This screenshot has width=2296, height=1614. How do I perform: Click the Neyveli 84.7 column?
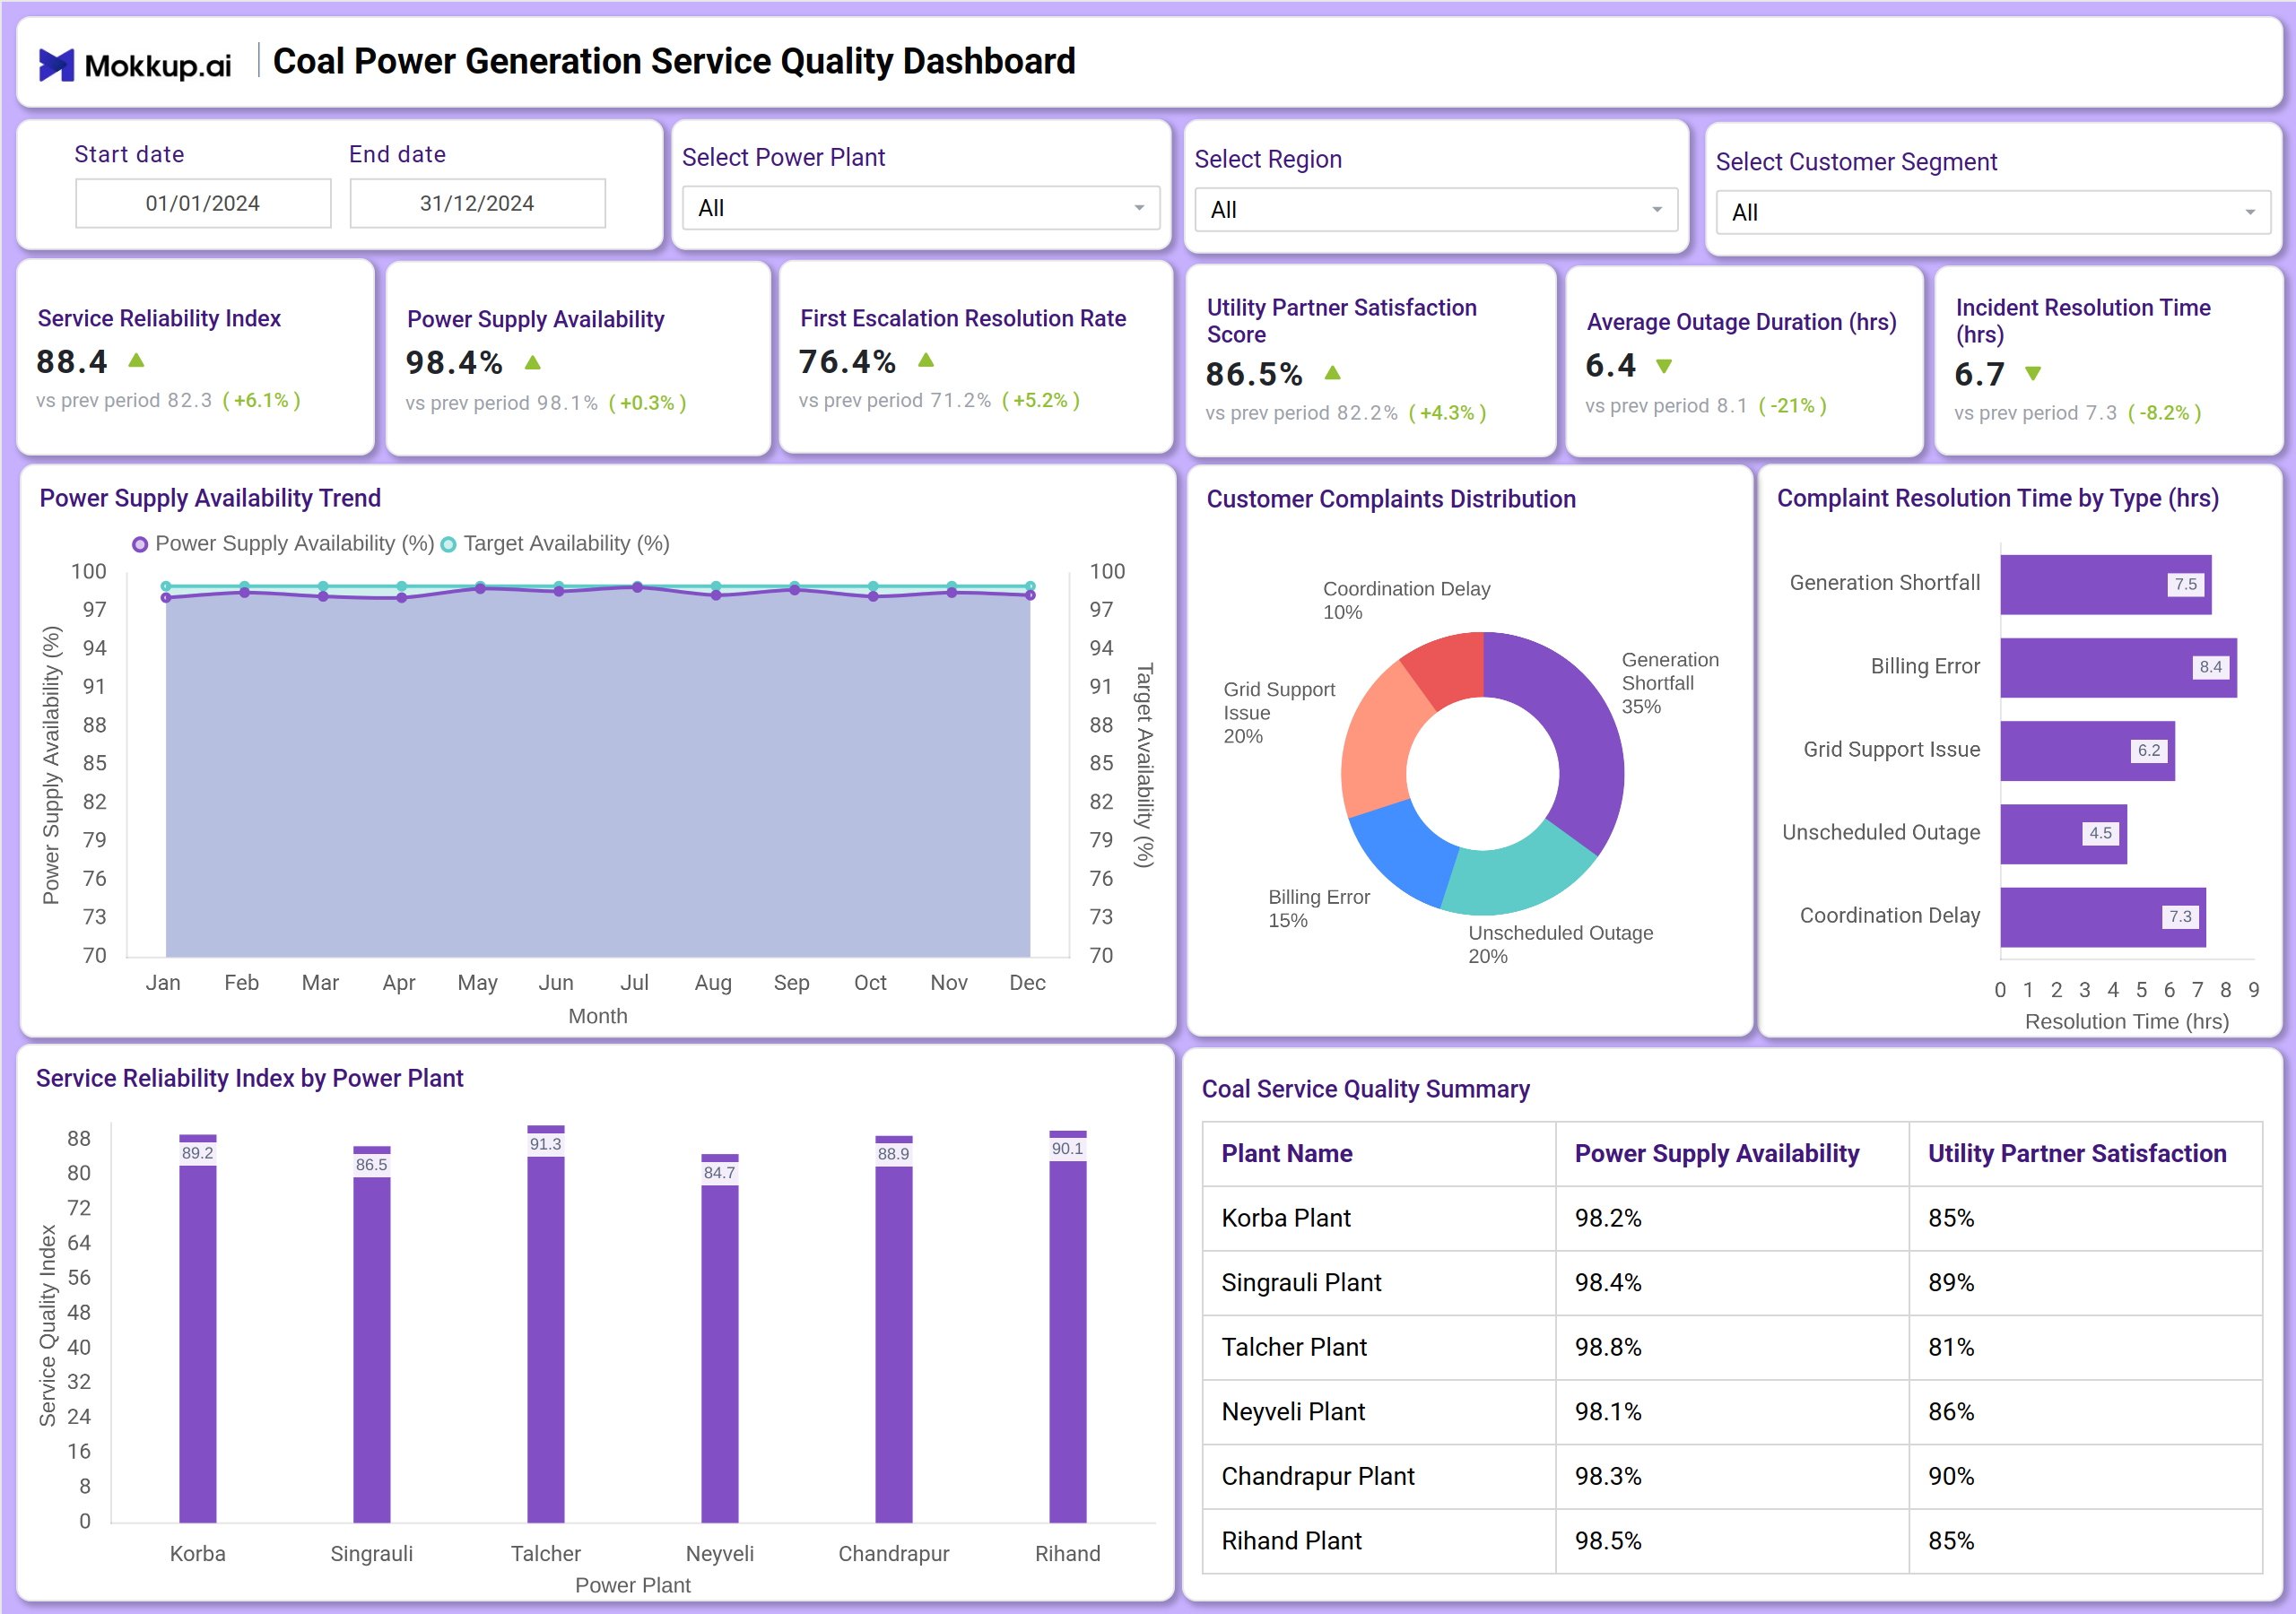[720, 1338]
